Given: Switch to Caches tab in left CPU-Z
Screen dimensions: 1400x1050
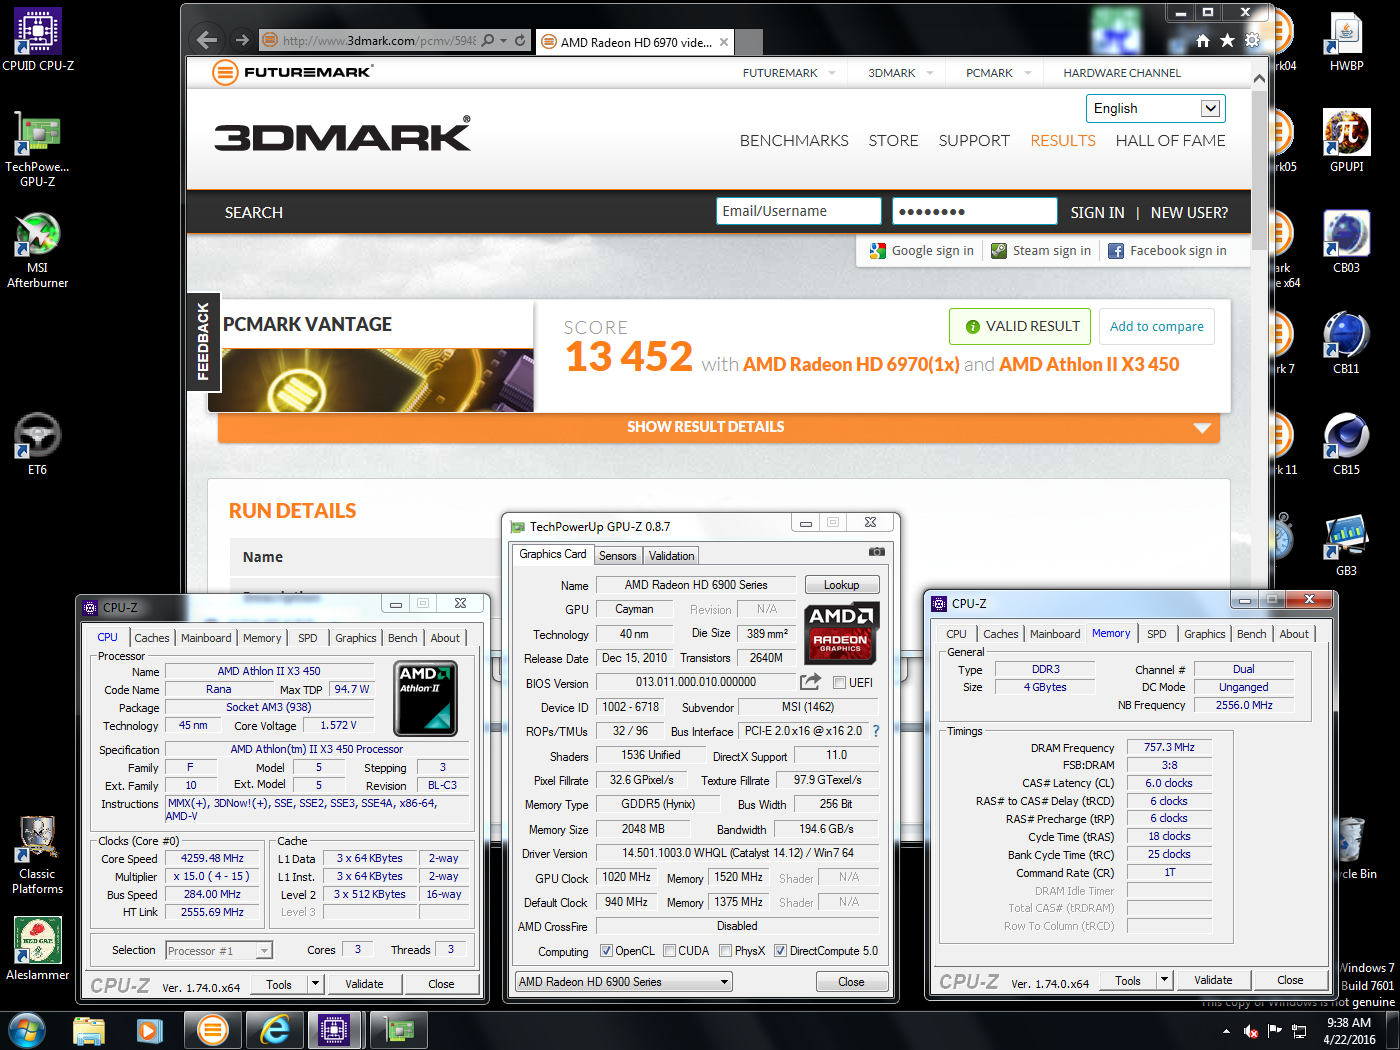Looking at the screenshot, I should [x=152, y=638].
